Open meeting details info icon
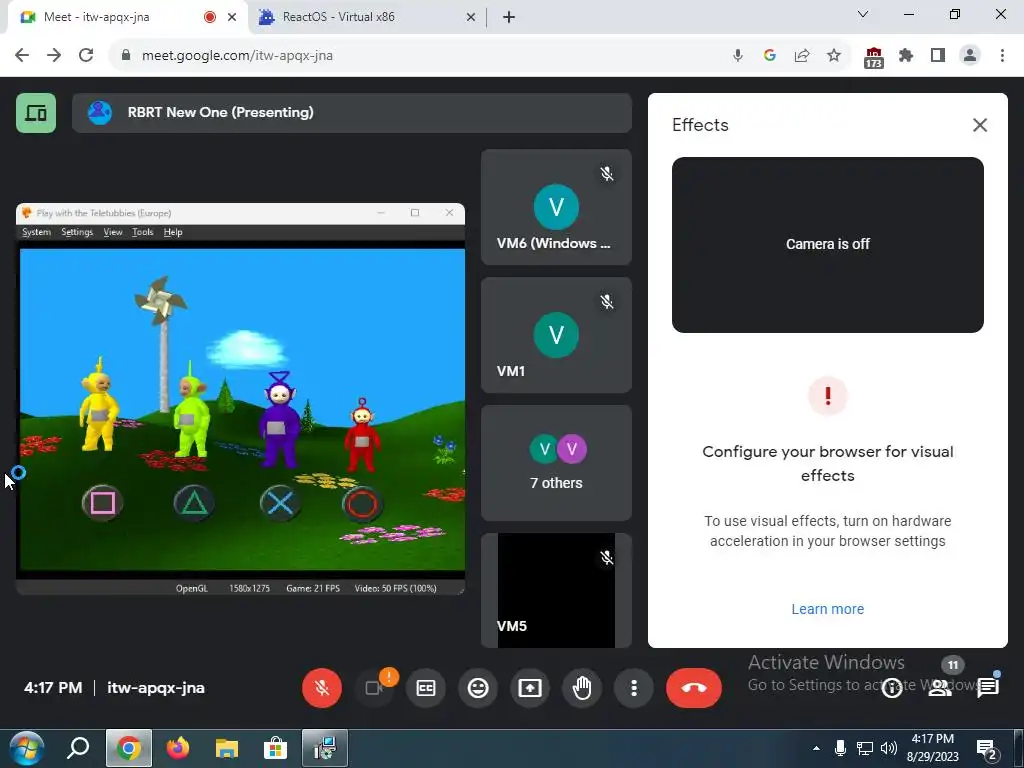The width and height of the screenshot is (1024, 768). 892,688
